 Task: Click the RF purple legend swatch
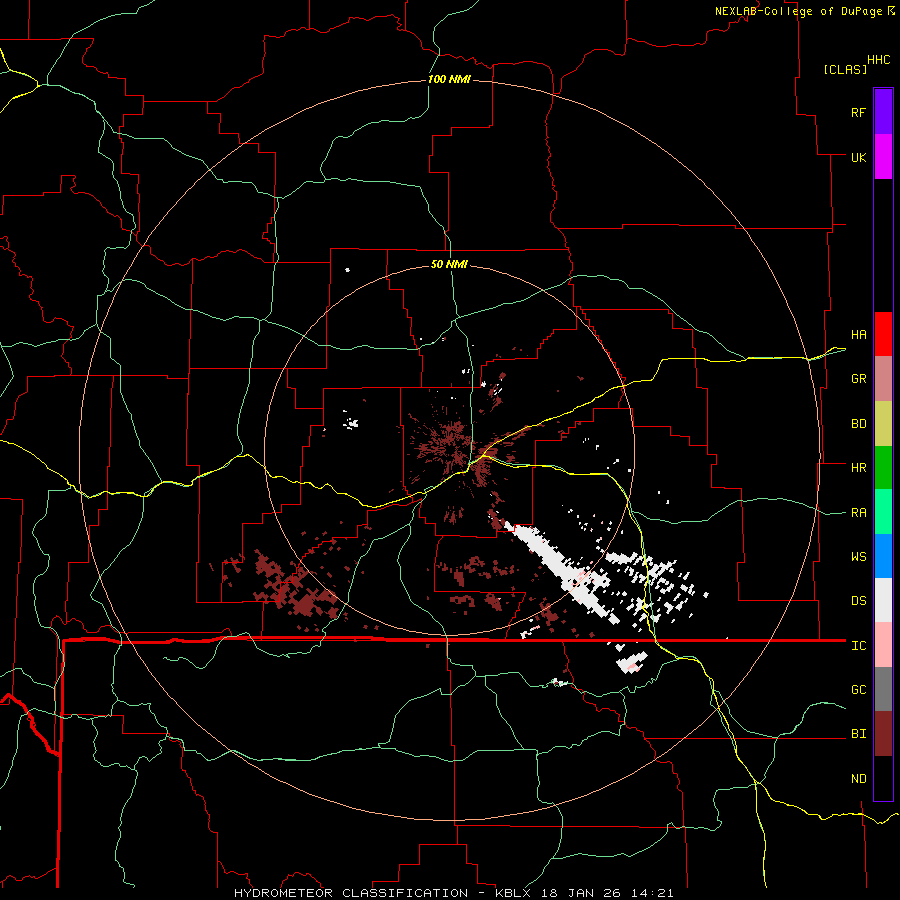pos(883,112)
